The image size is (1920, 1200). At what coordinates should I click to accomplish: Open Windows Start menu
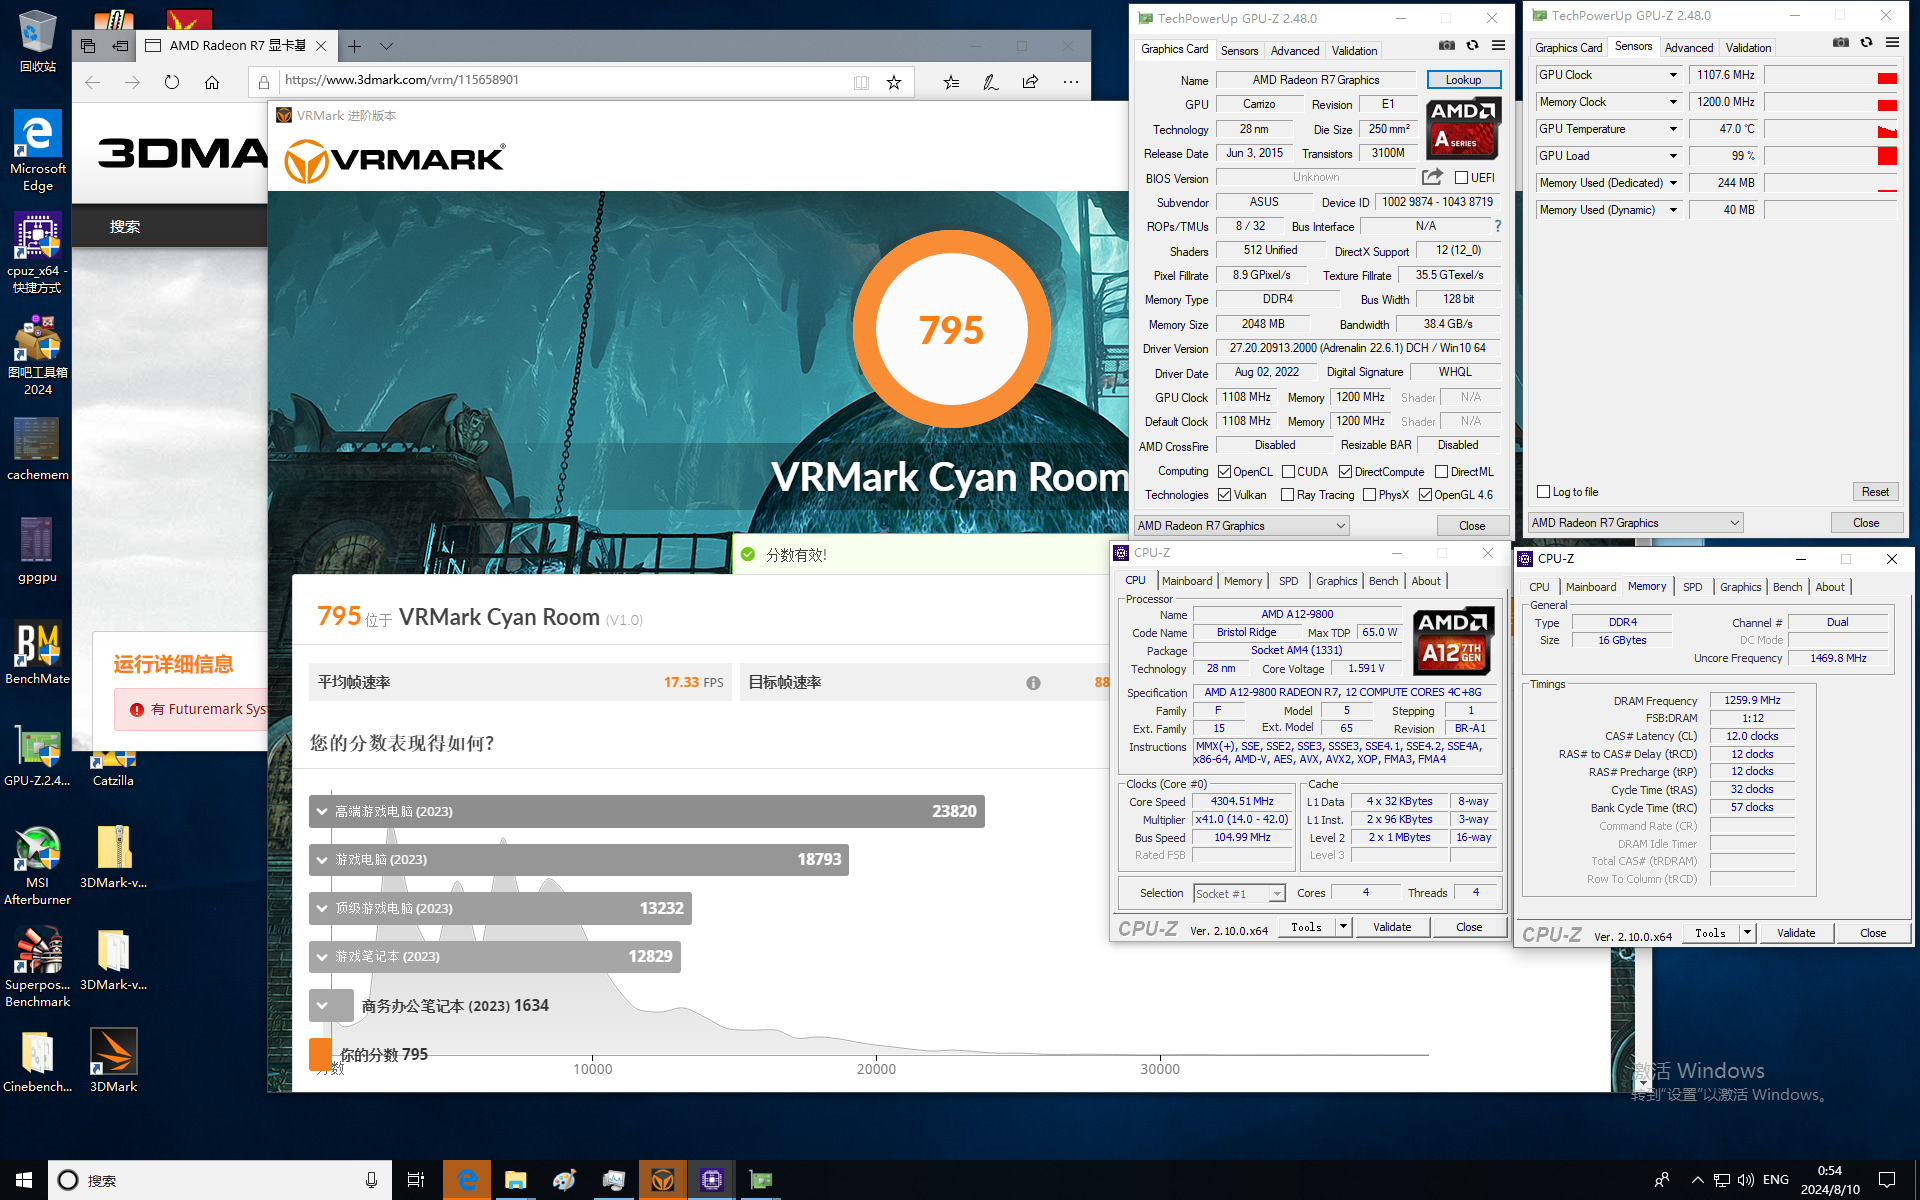point(24,1180)
